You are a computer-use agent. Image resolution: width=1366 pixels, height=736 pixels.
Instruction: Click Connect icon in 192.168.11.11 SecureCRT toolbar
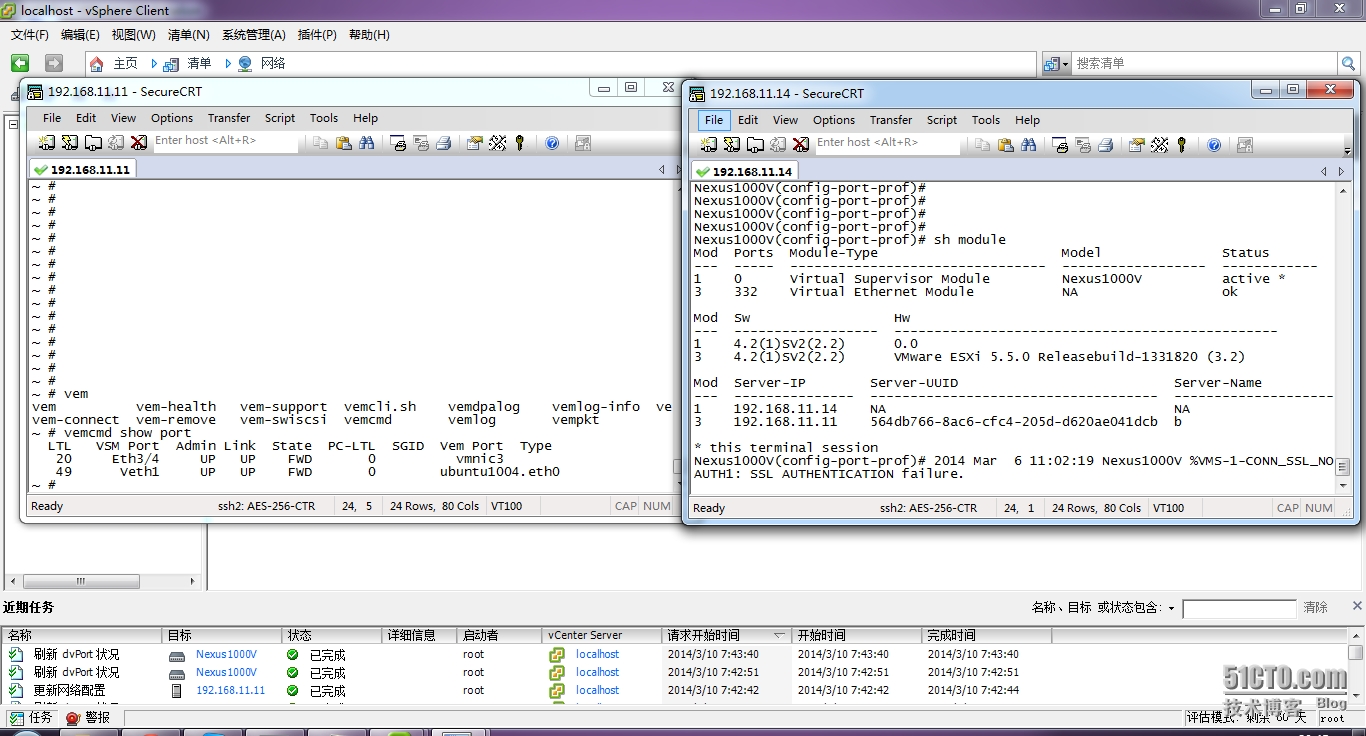click(47, 143)
